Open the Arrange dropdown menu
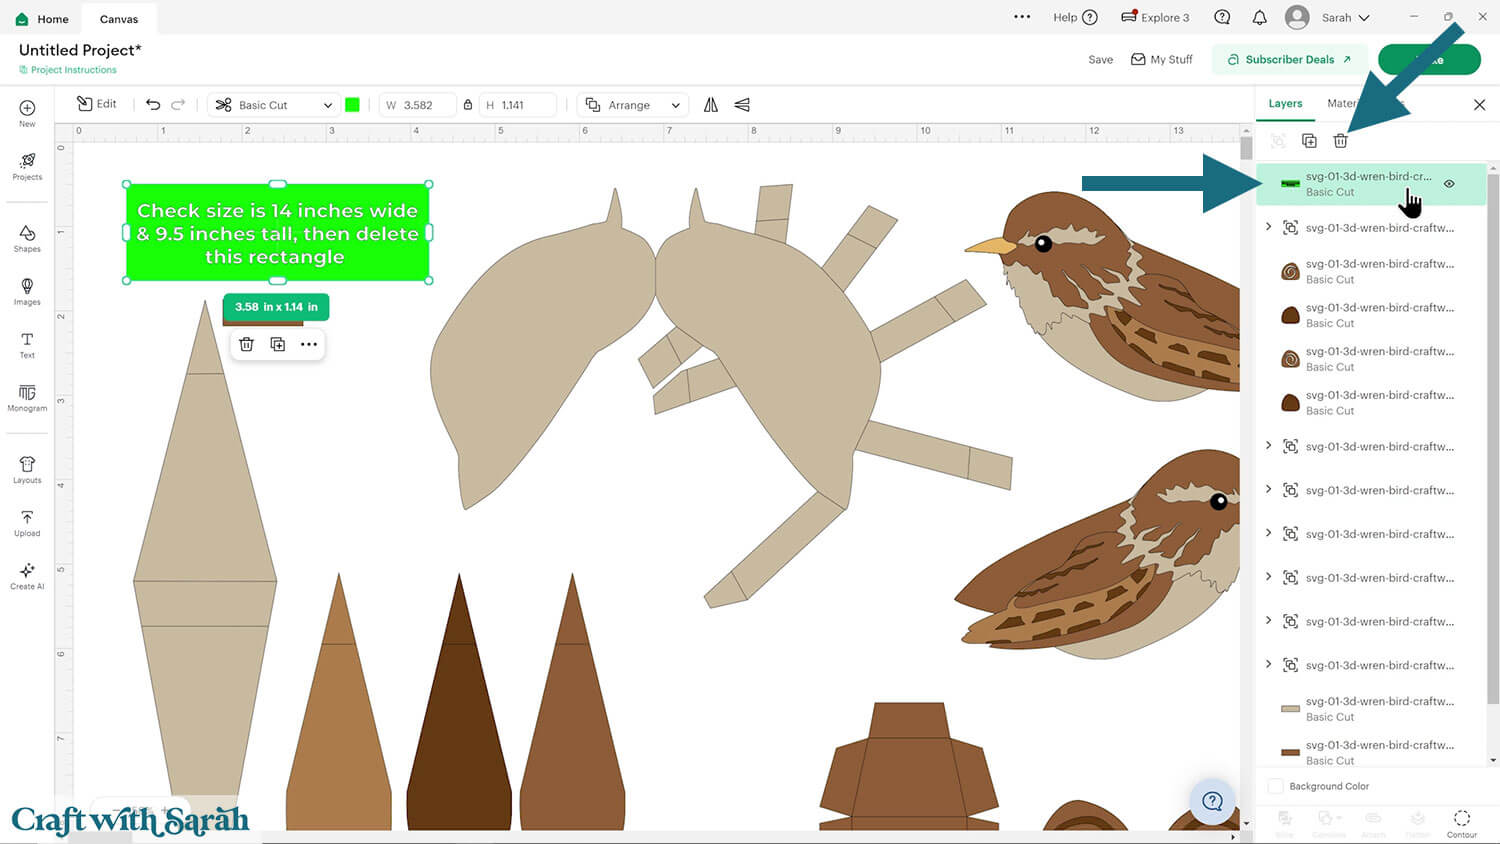 coord(634,105)
